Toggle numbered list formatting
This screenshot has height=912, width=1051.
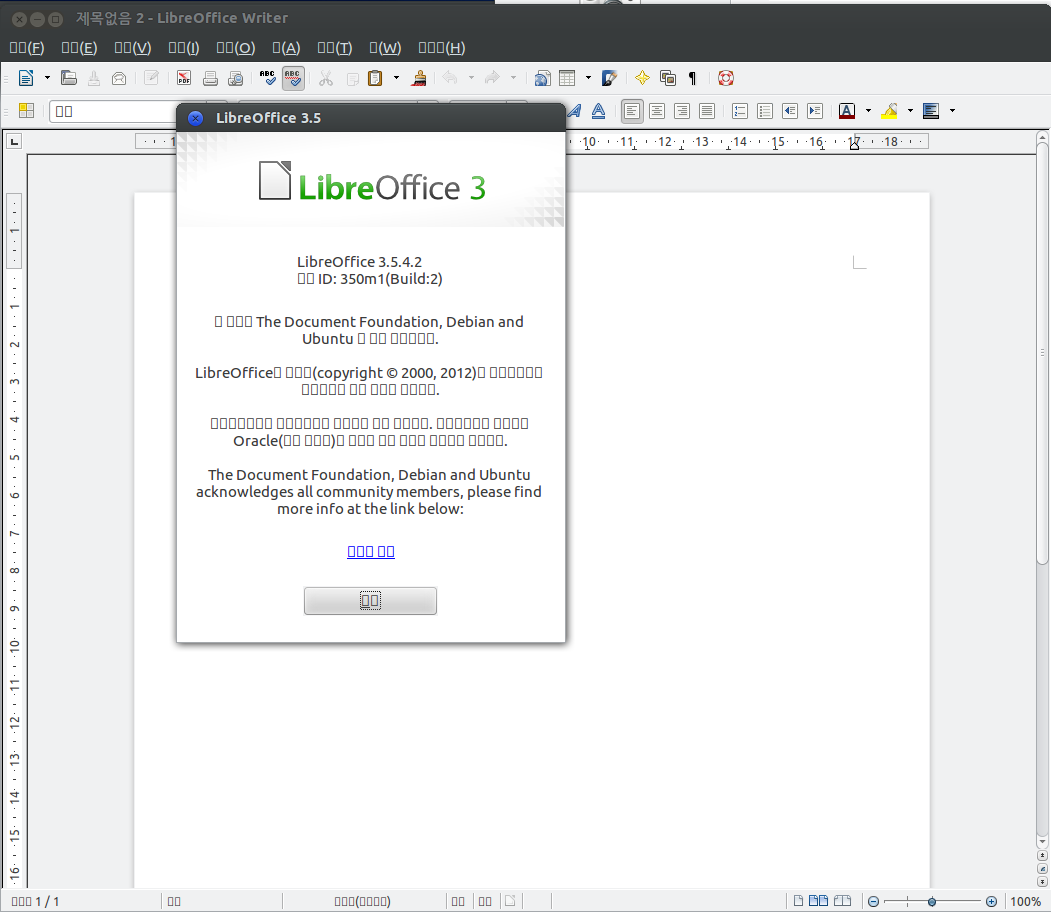(740, 111)
